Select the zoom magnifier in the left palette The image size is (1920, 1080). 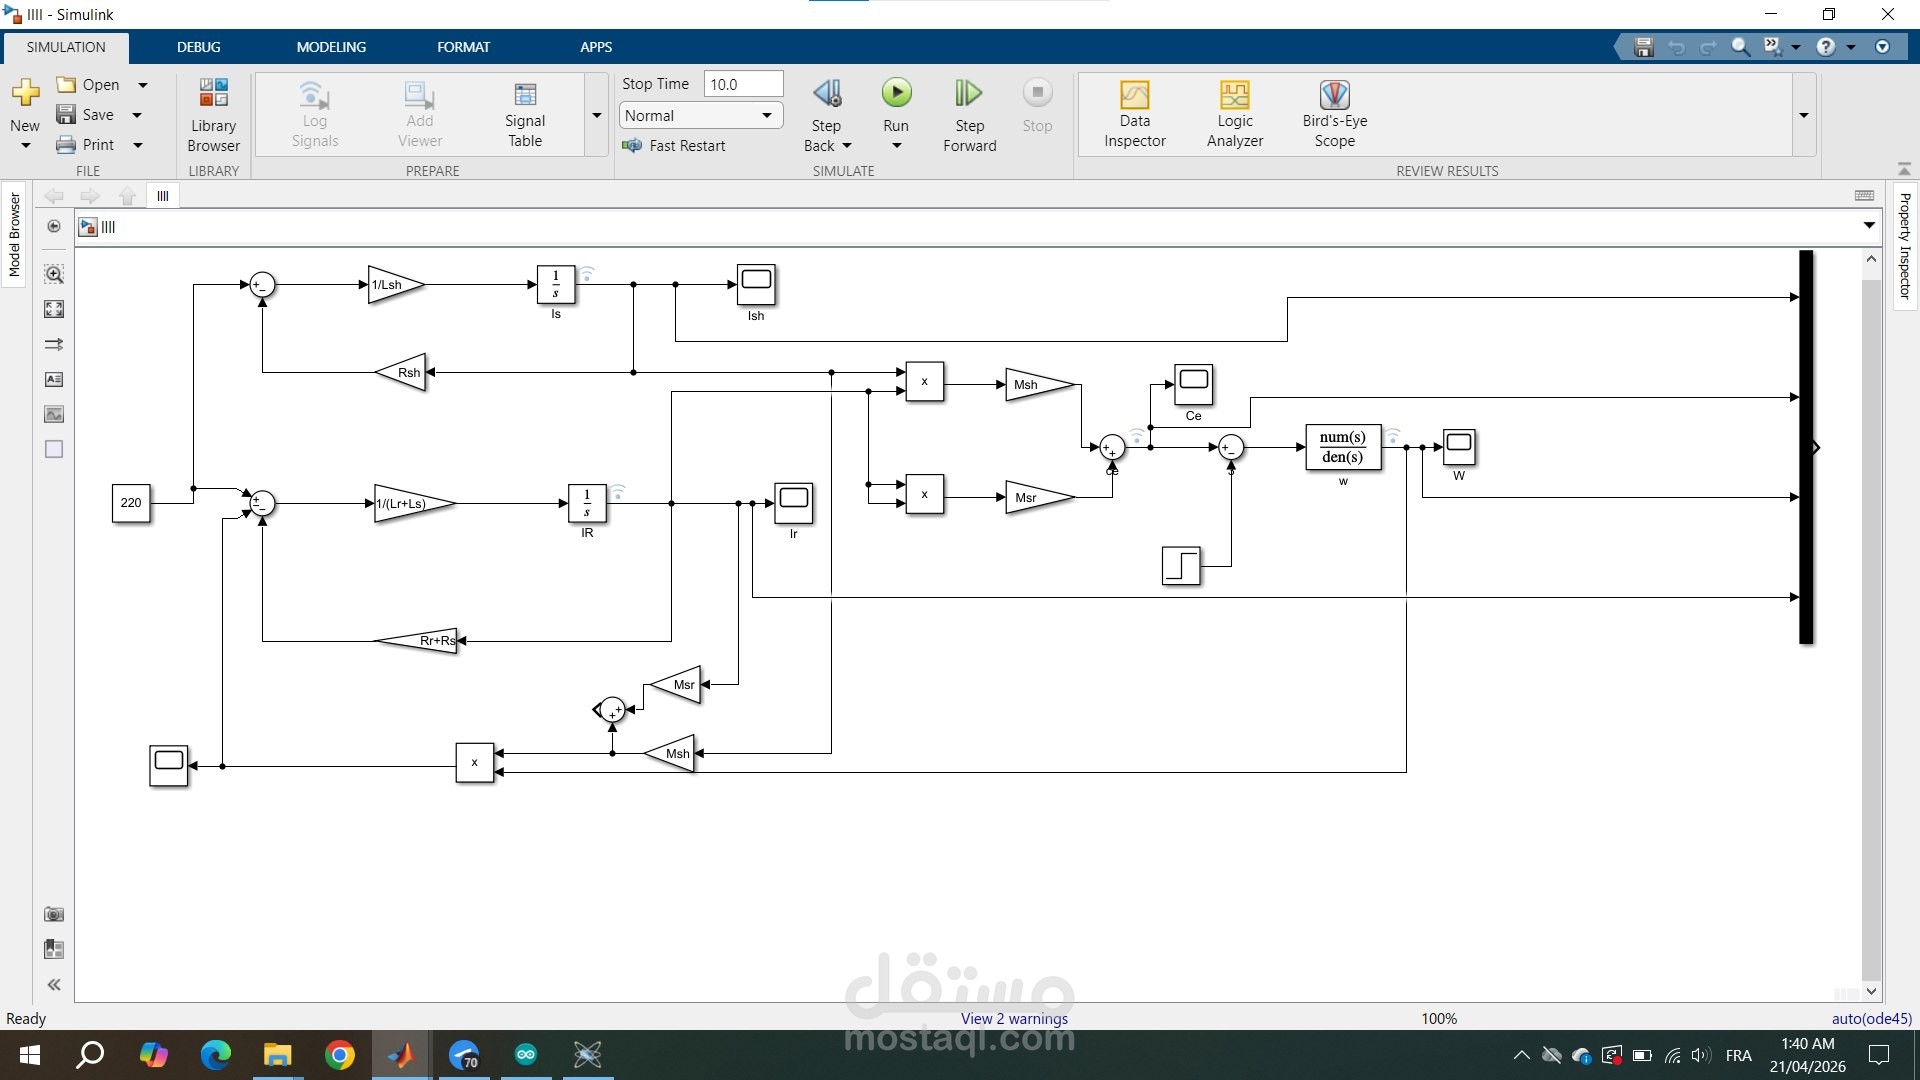pos(54,274)
